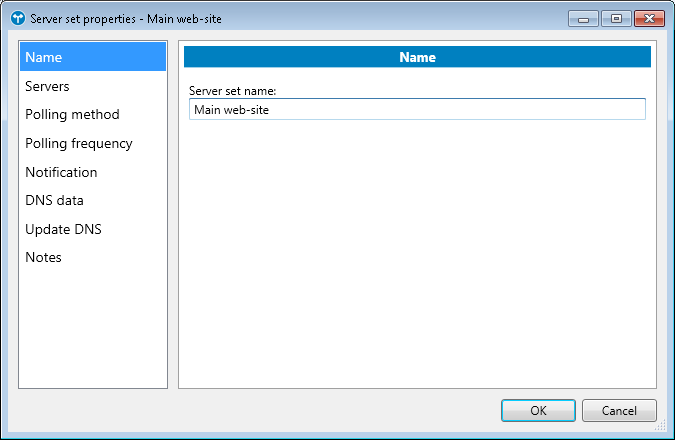
Task: Click the application icon in the title bar
Action: [17, 18]
